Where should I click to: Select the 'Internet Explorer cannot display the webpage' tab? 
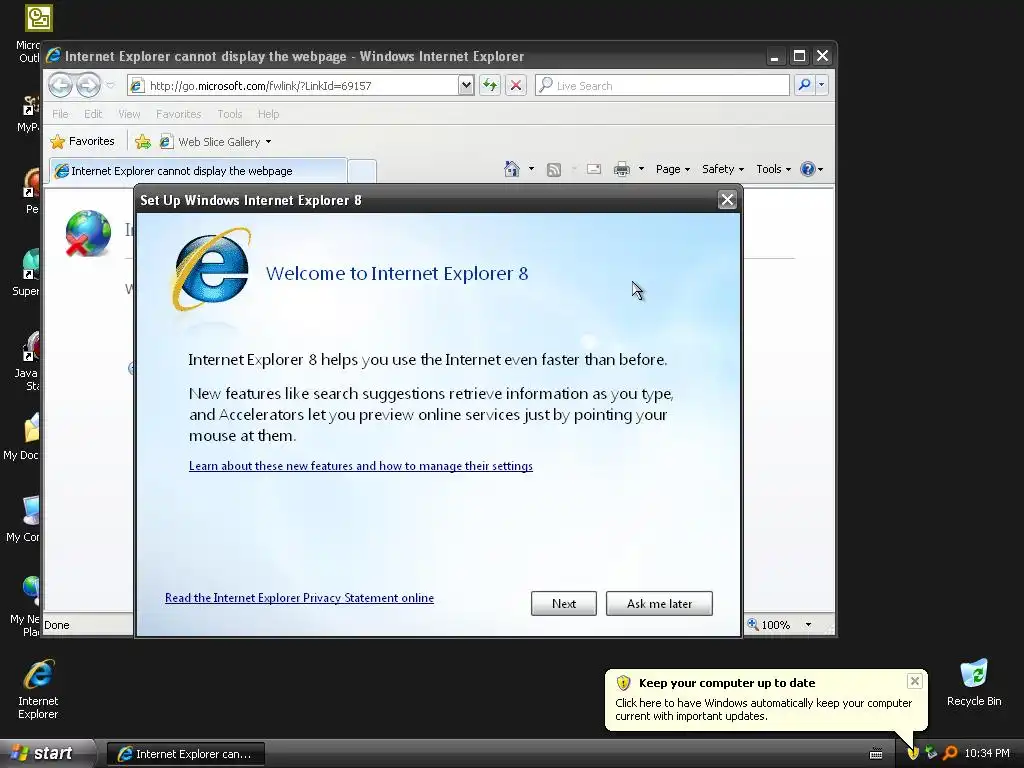pos(198,170)
